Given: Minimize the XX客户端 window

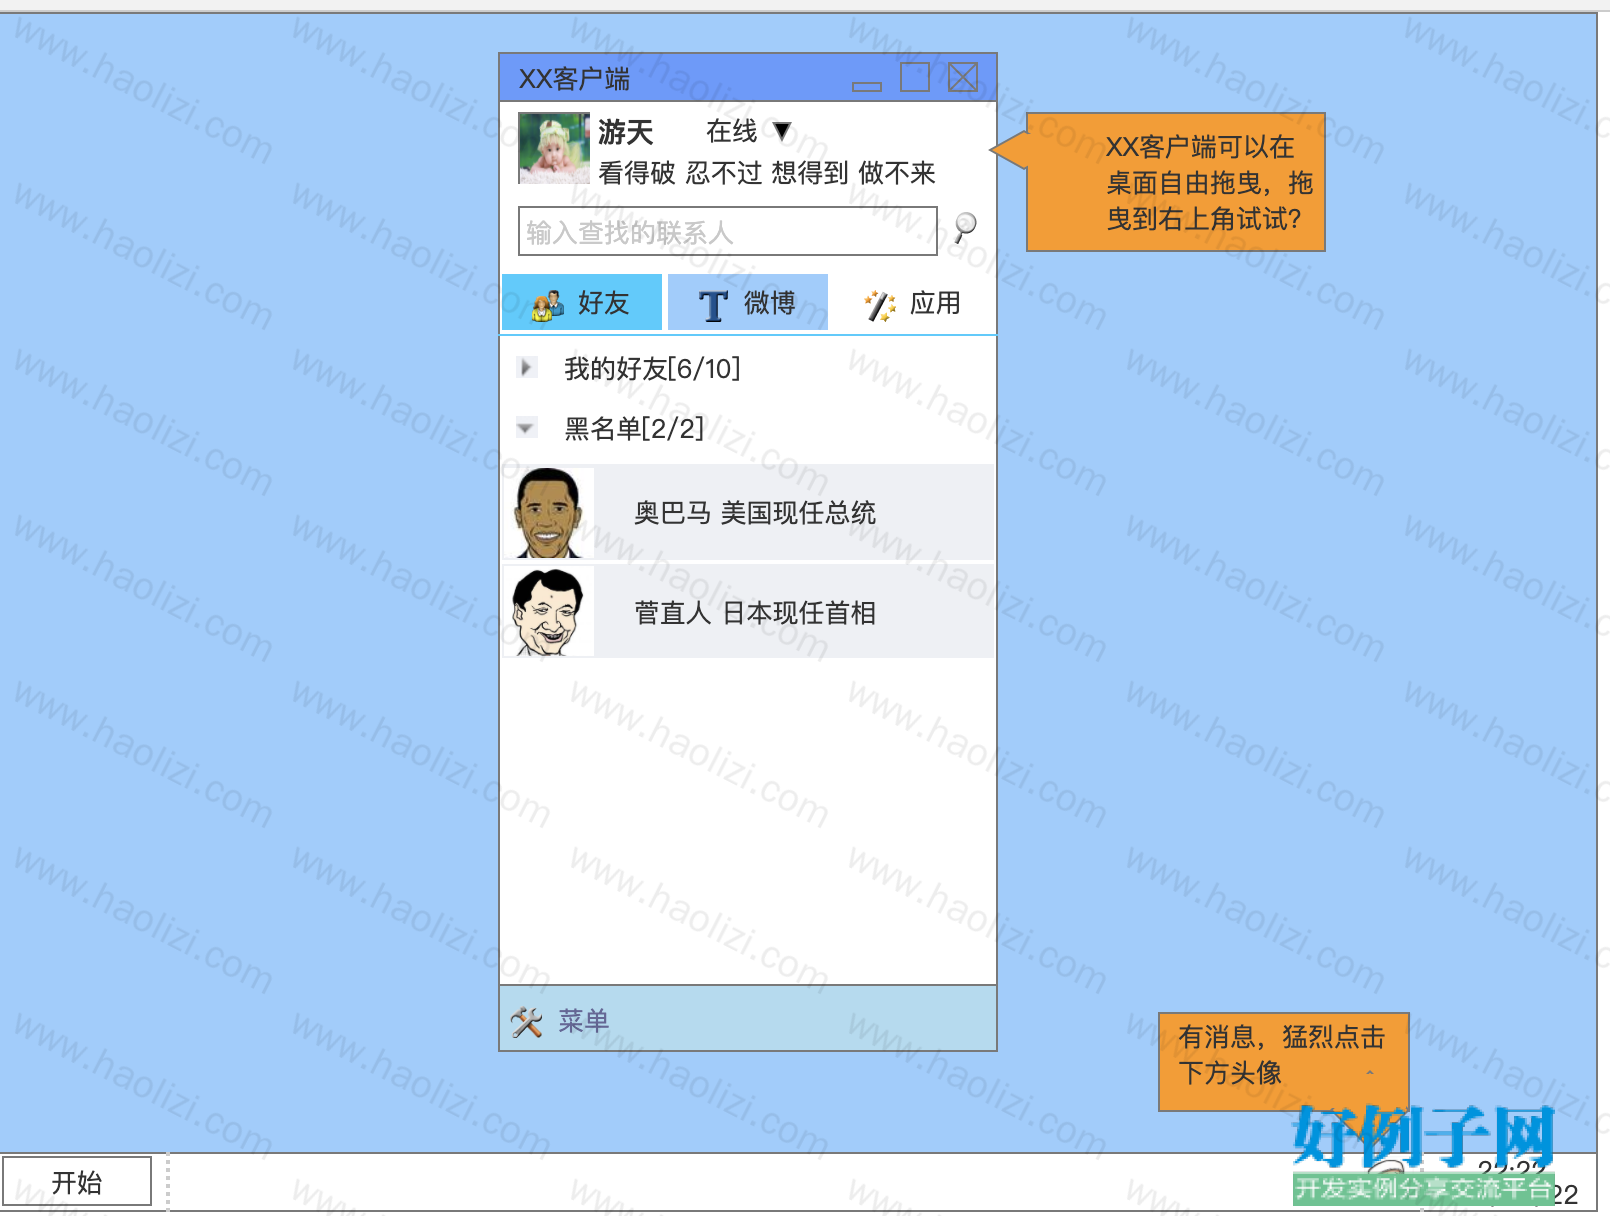Looking at the screenshot, I should click(867, 86).
